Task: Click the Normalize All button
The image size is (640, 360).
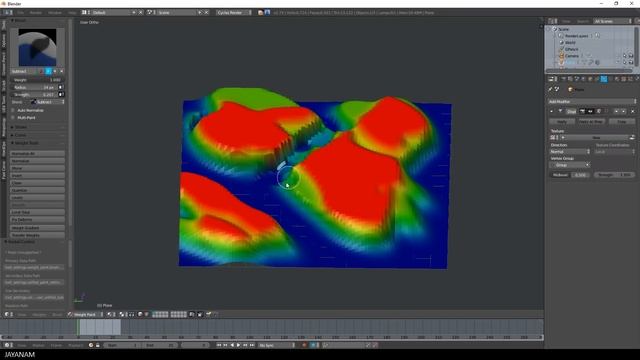Action: click(37, 153)
